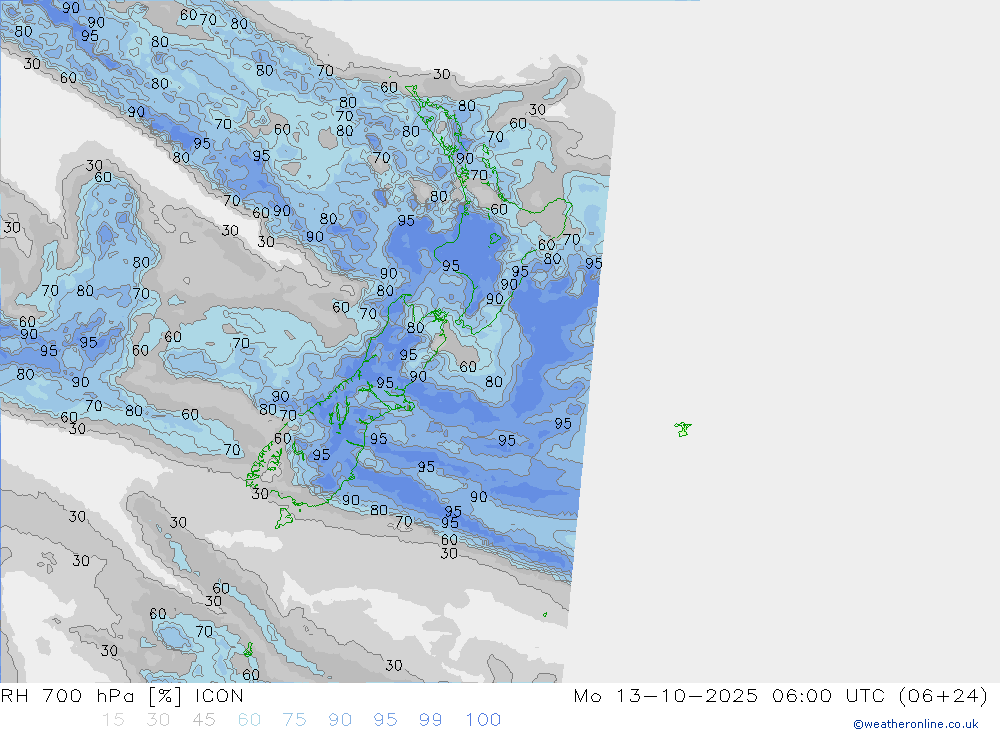Click legend value 45 in color scale
The height and width of the screenshot is (733, 1000).
click(203, 720)
